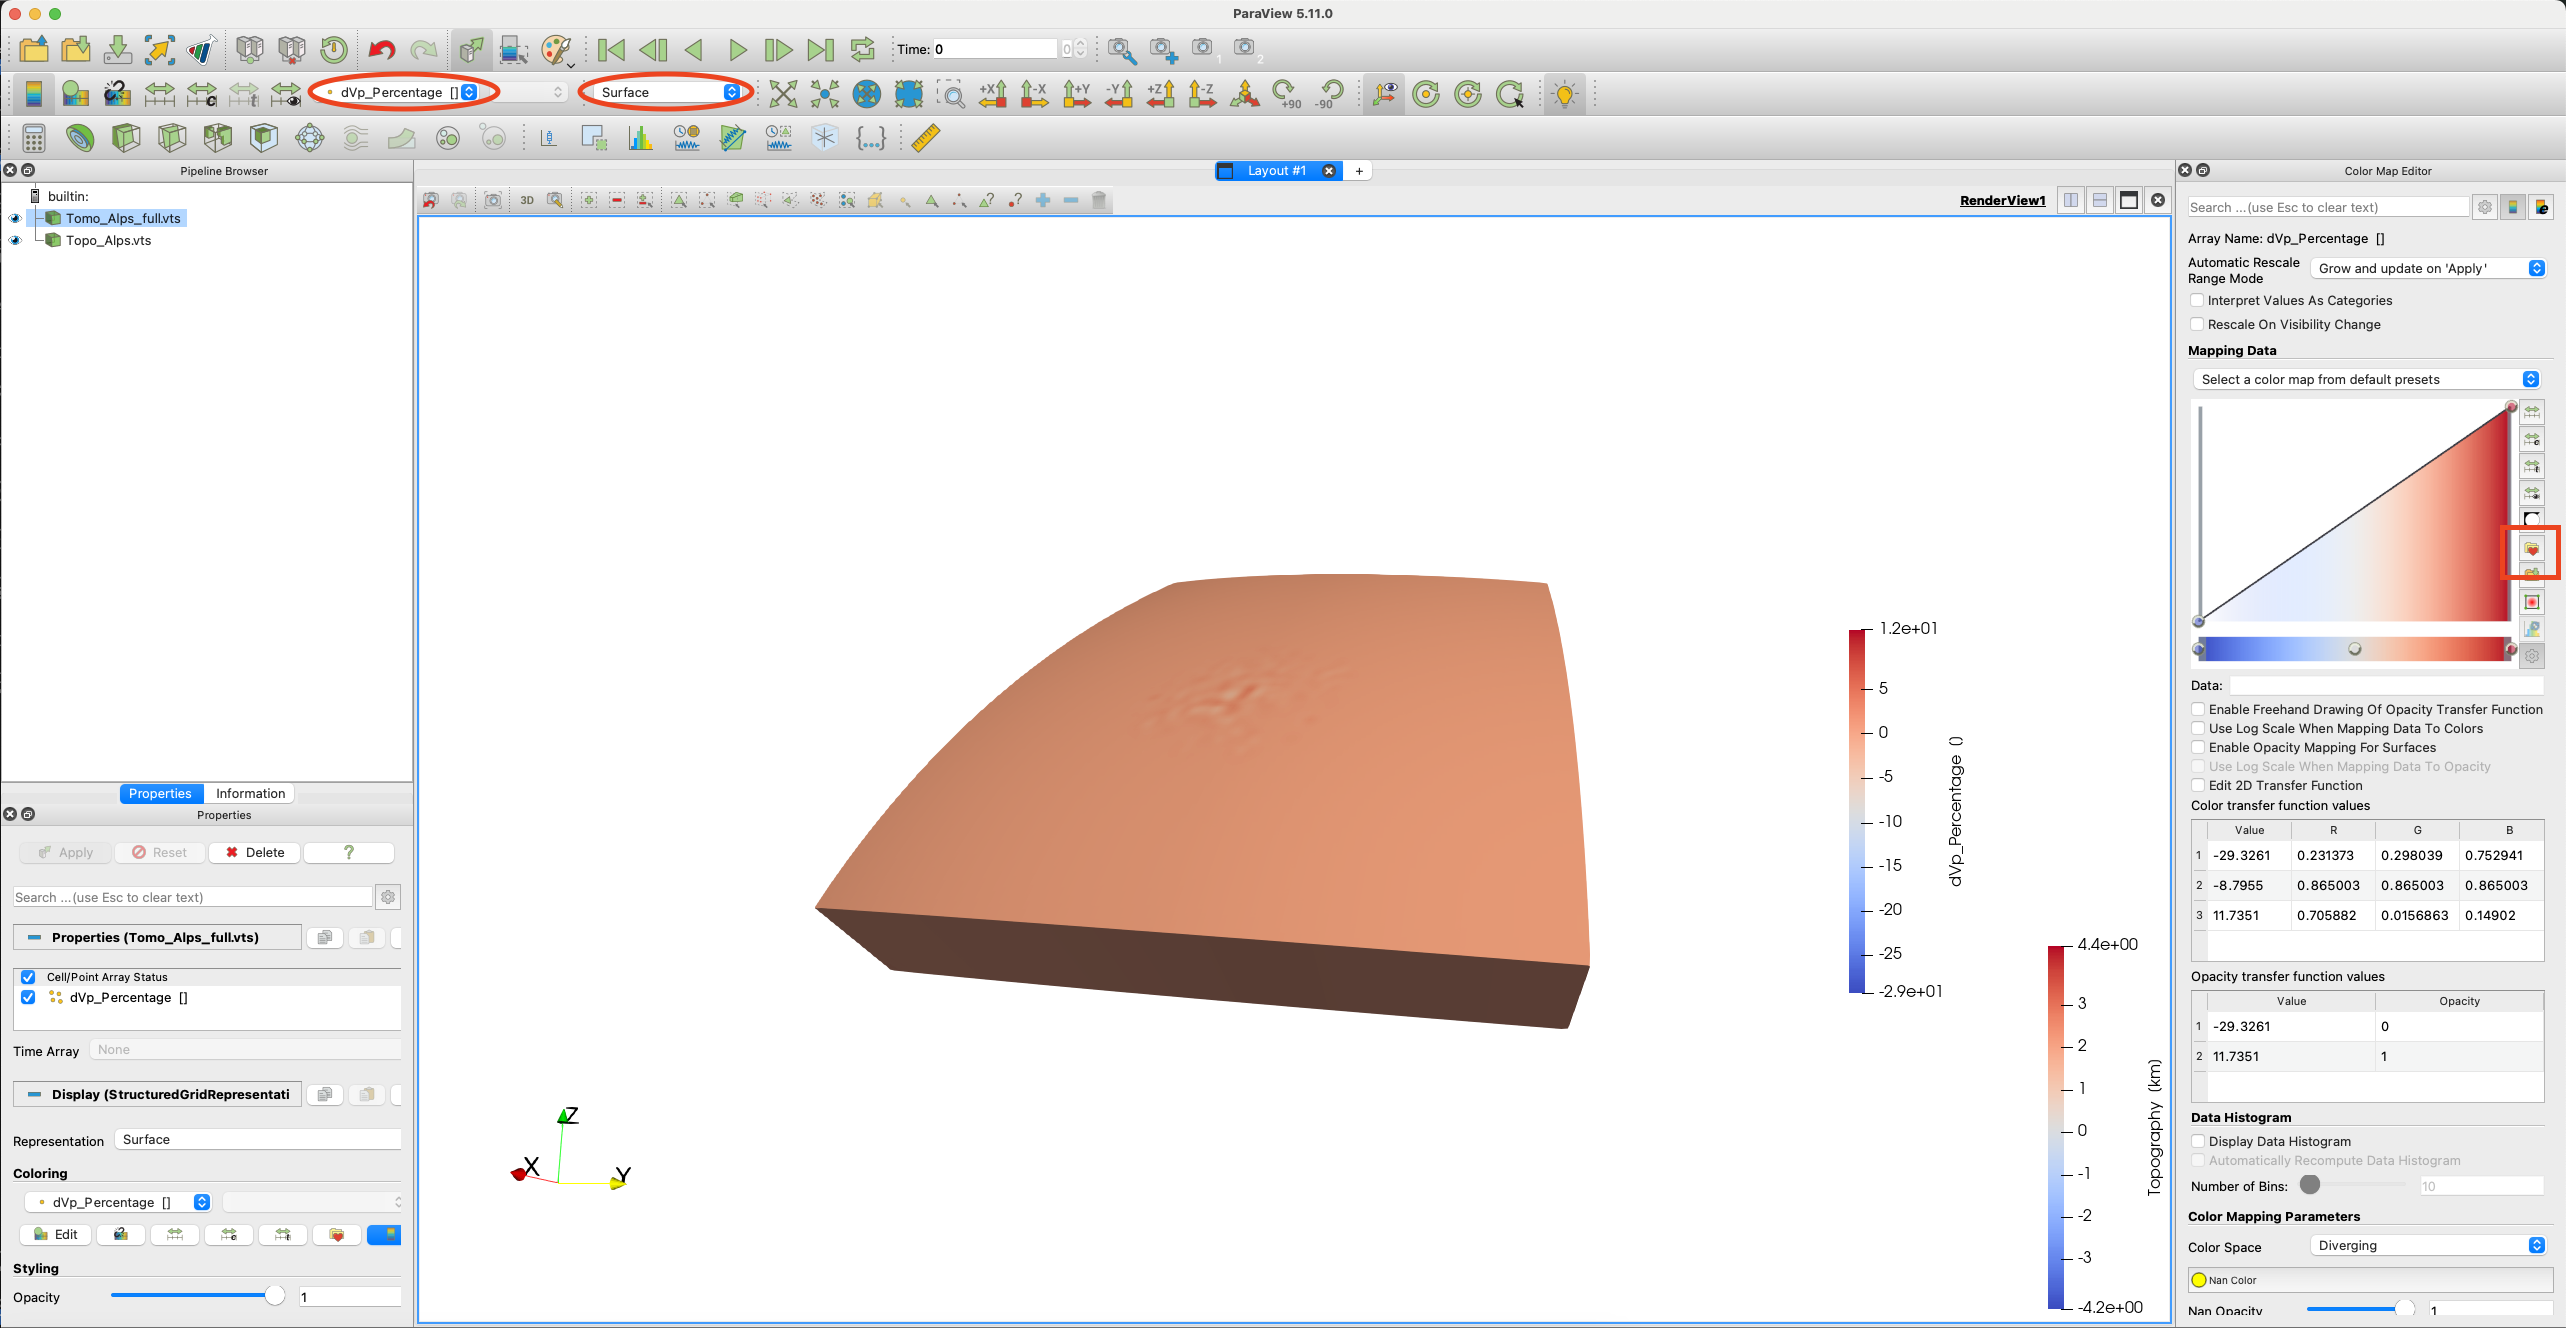2566x1328 pixels.
Task: Rotate view 90 degrees clockwise icon
Action: click(x=1287, y=93)
